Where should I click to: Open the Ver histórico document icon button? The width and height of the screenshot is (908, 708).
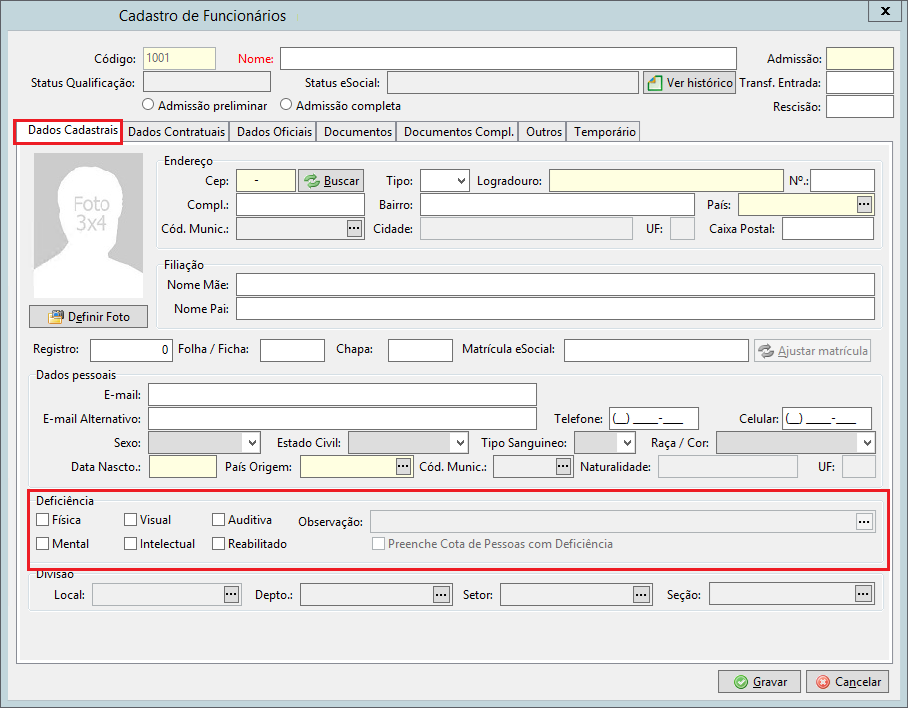tap(689, 83)
